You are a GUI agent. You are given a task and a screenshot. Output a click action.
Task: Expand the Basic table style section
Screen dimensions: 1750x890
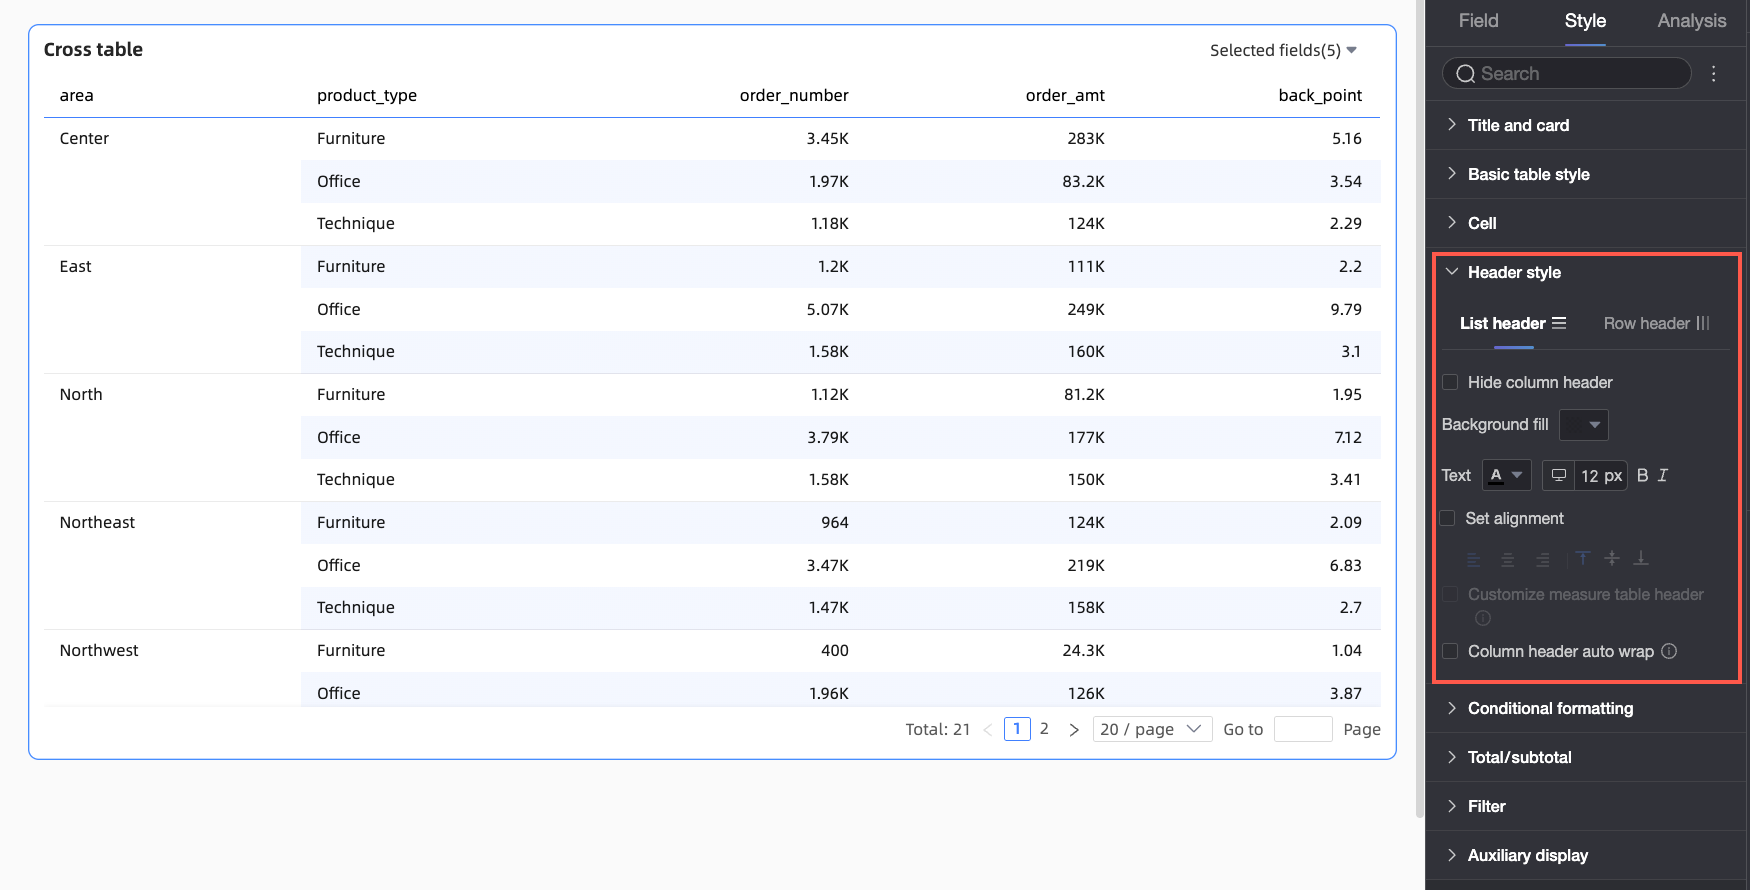(x=1587, y=174)
